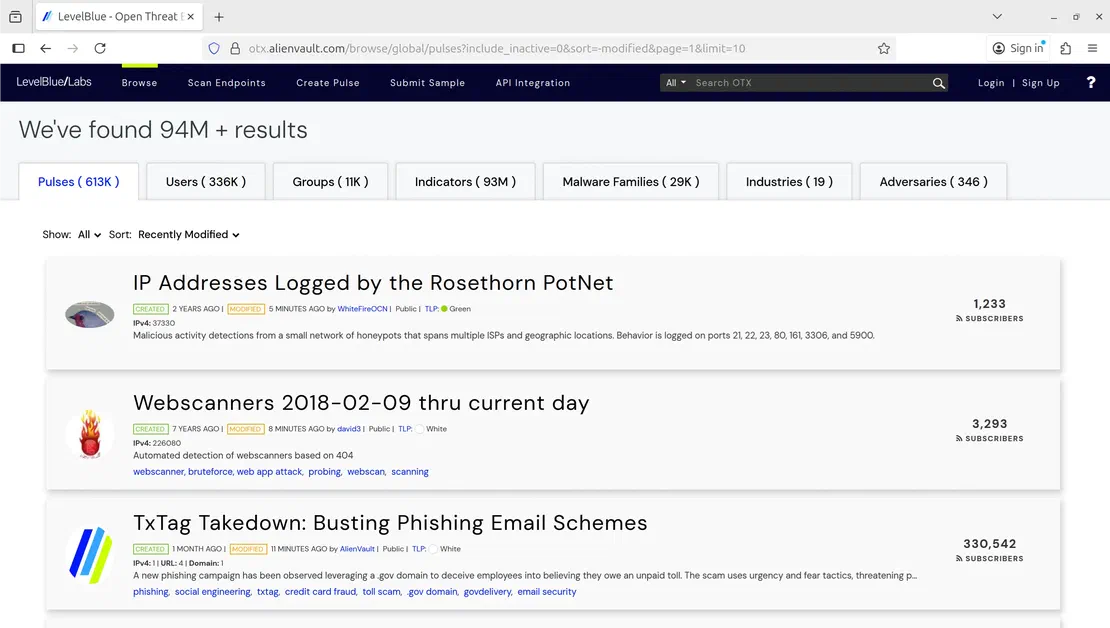Viewport: 1110px width, 628px height.
Task: Open Webscanners 2018-02-09 thru current day pulse
Action: 361,403
